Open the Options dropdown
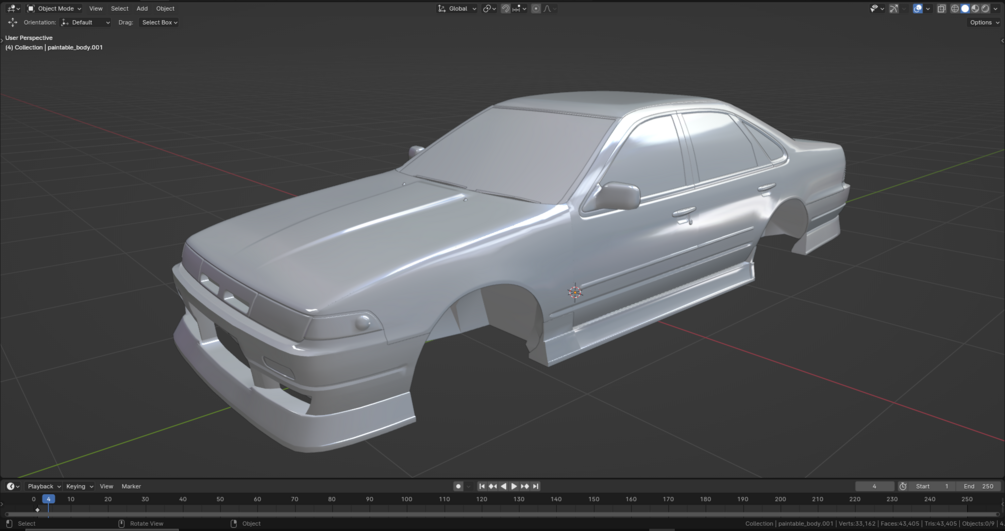The image size is (1005, 531). coord(984,22)
